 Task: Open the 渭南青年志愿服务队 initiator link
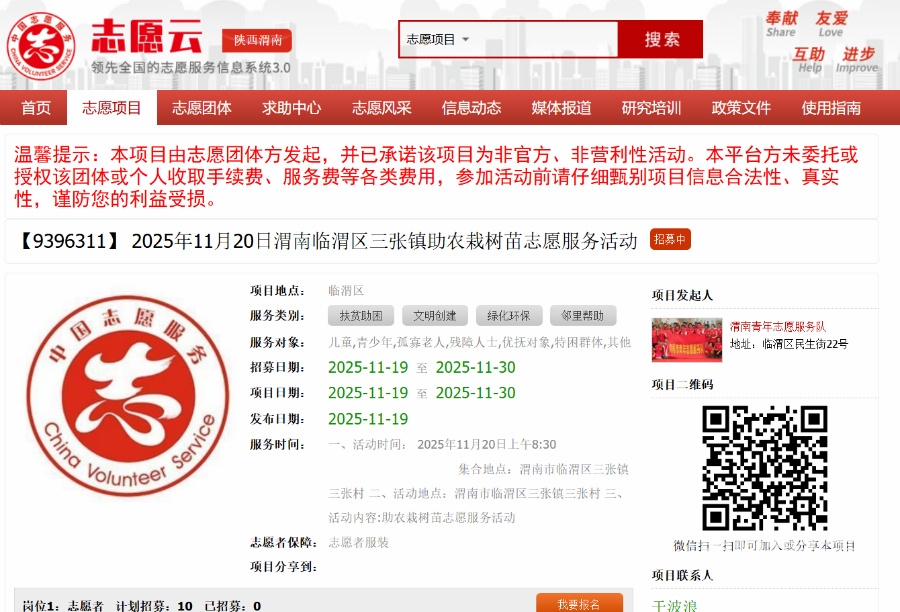[x=777, y=327]
